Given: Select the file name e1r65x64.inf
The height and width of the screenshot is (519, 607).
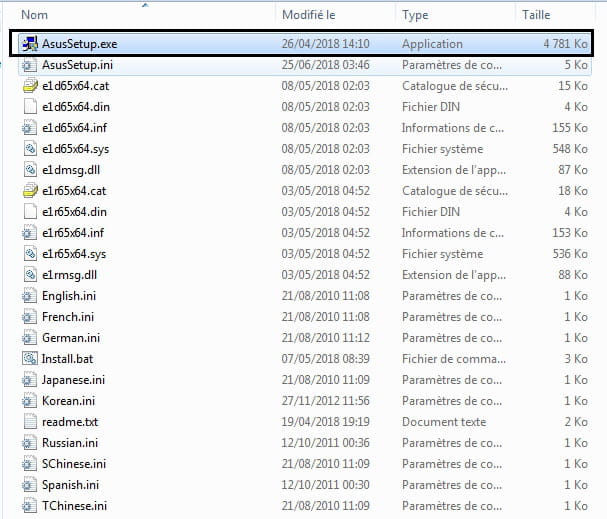Looking at the screenshot, I should [73, 233].
